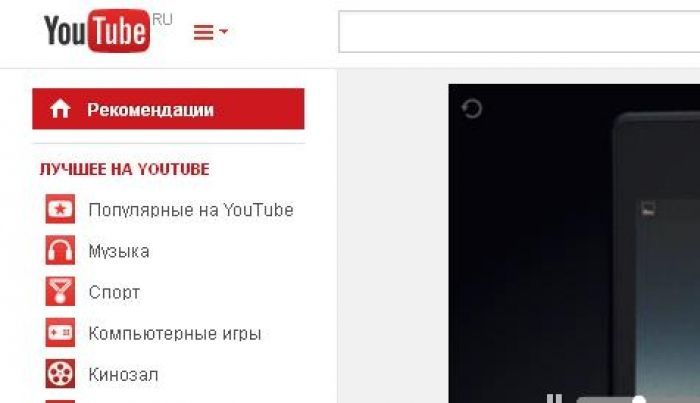Select the Рекомендации sidebar item

(x=168, y=109)
